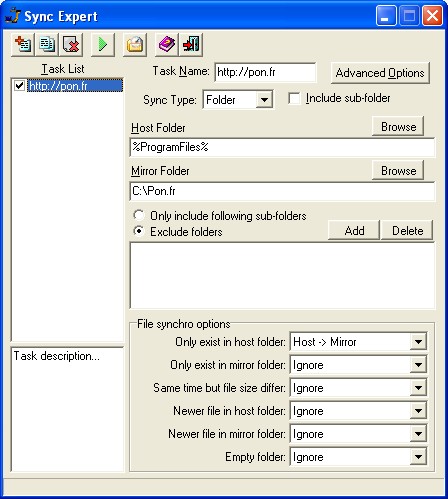Click the Mirror Folder path field

tap(282, 191)
